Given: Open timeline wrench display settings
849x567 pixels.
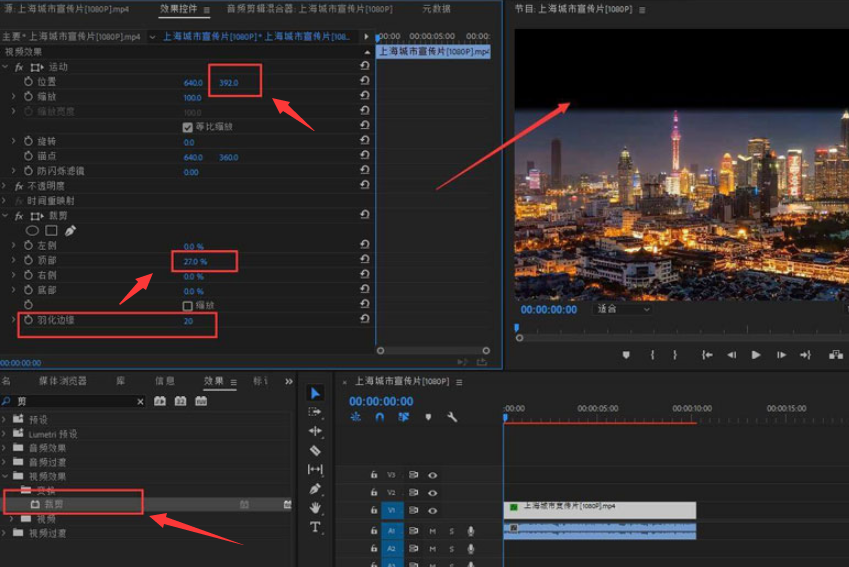Looking at the screenshot, I should pyautogui.click(x=452, y=417).
